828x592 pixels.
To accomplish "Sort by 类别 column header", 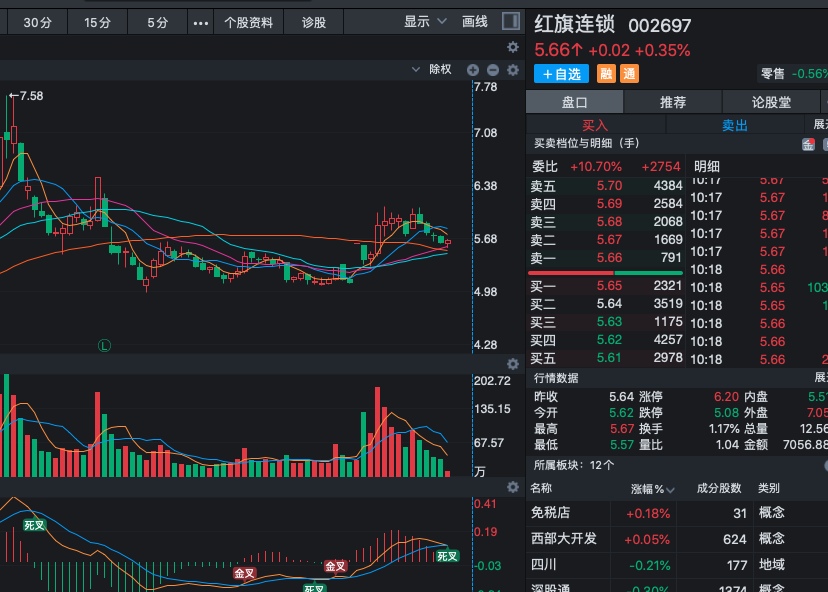I will click(x=769, y=488).
